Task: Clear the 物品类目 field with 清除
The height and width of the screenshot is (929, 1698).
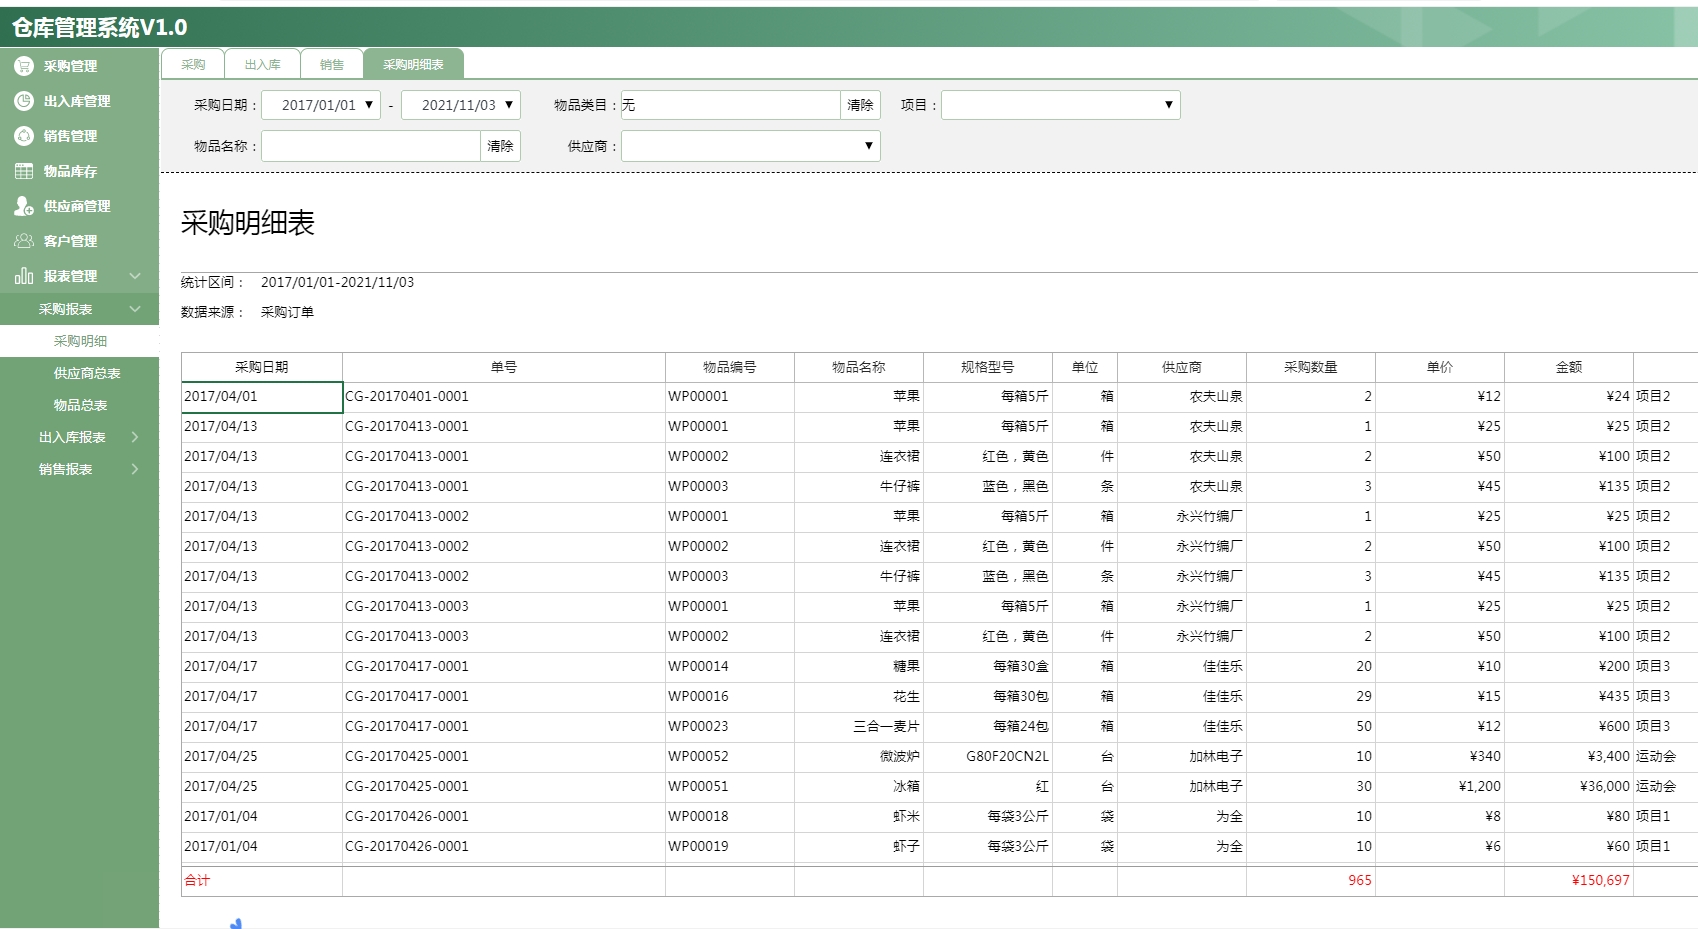Action: pos(860,105)
